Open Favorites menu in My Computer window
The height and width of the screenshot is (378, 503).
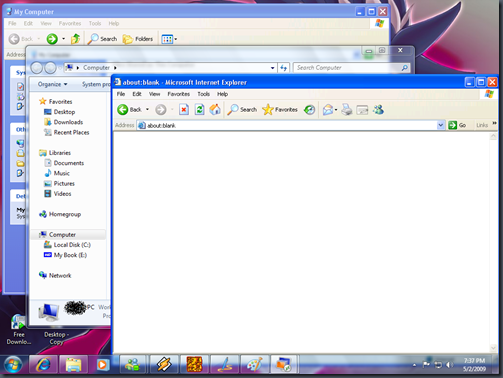point(70,23)
